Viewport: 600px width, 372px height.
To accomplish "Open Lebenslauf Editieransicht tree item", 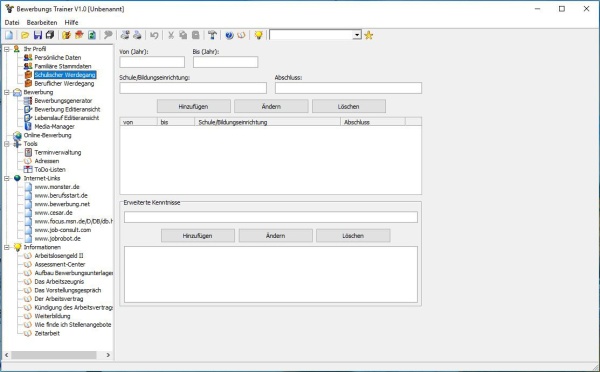I will 67,118.
